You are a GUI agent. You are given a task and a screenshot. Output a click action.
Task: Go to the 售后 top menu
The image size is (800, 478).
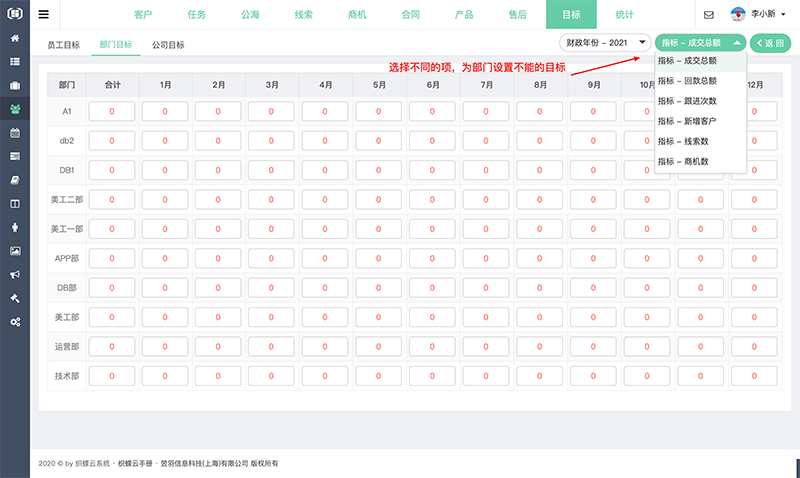tap(517, 14)
